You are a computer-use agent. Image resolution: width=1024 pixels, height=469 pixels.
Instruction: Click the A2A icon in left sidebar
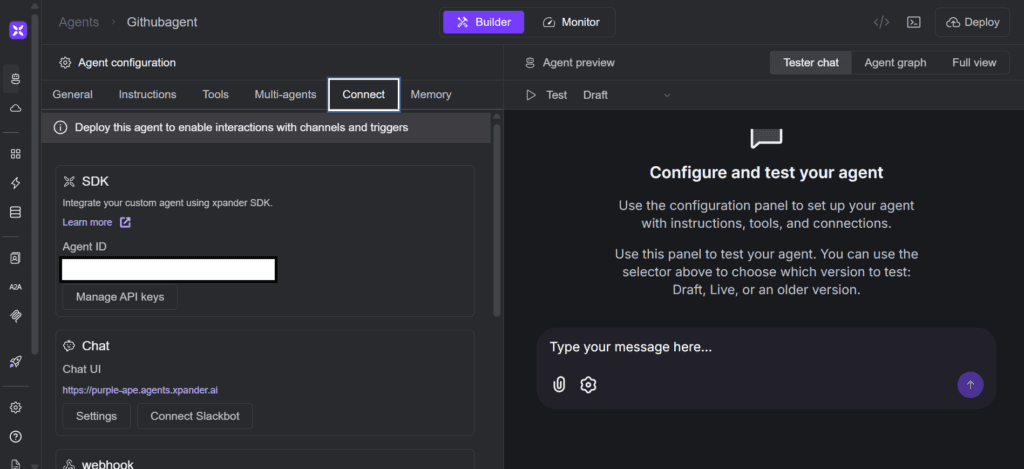click(x=16, y=287)
